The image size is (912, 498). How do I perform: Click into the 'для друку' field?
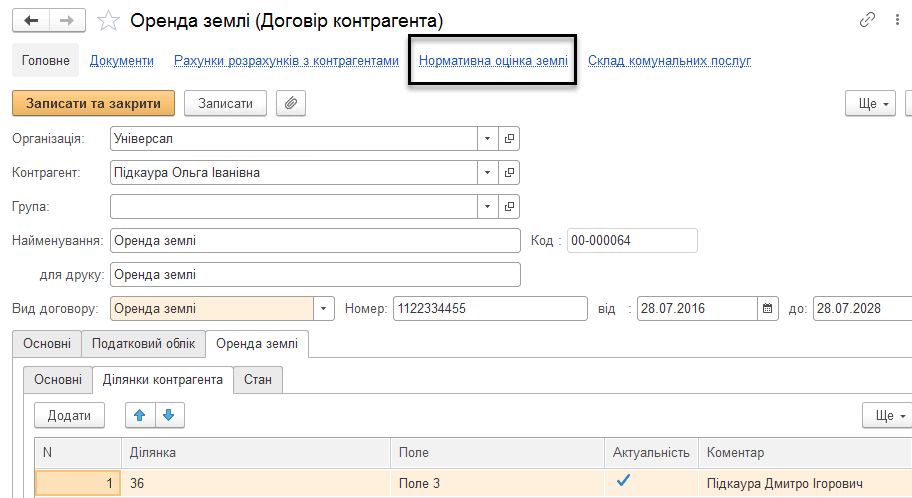coord(315,275)
